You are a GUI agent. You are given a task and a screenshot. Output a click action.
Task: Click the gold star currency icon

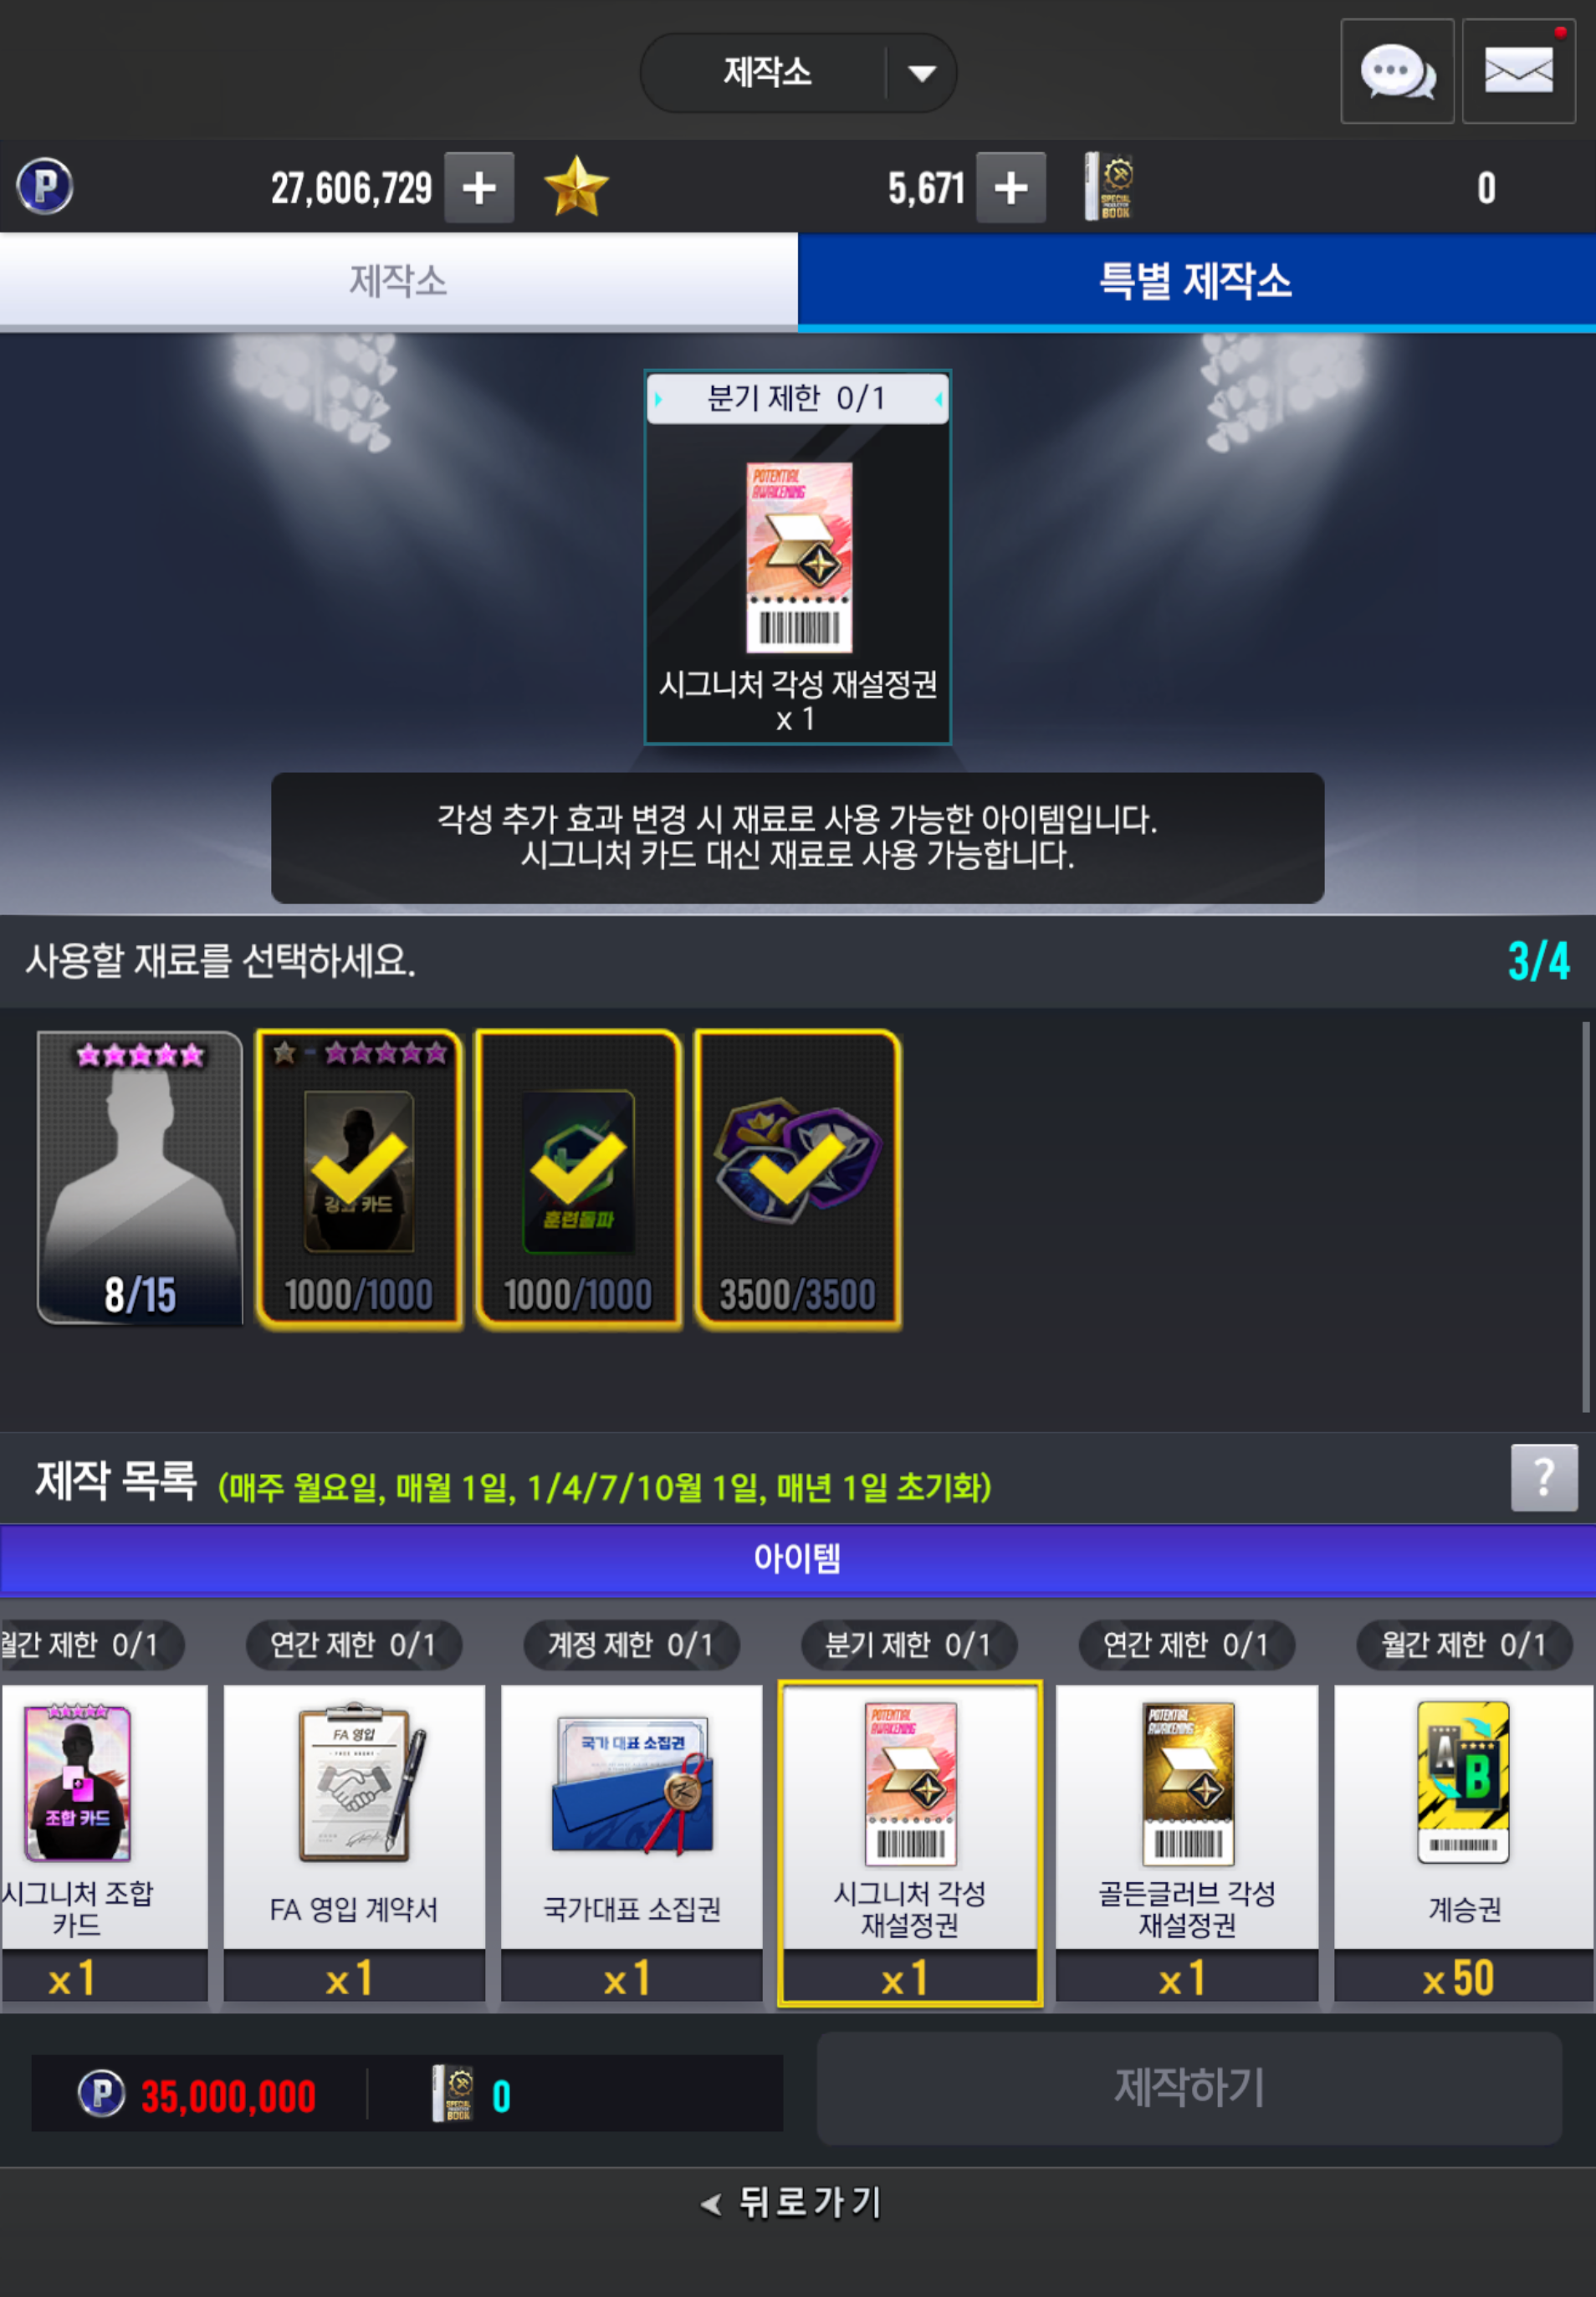576,187
